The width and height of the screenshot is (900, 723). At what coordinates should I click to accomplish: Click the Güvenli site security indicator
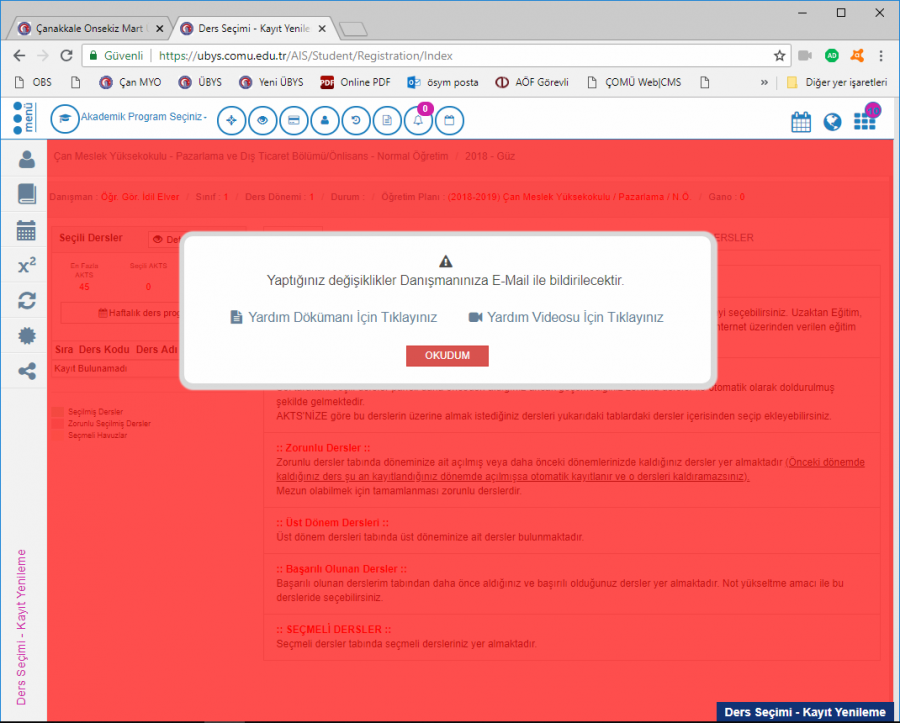point(116,56)
